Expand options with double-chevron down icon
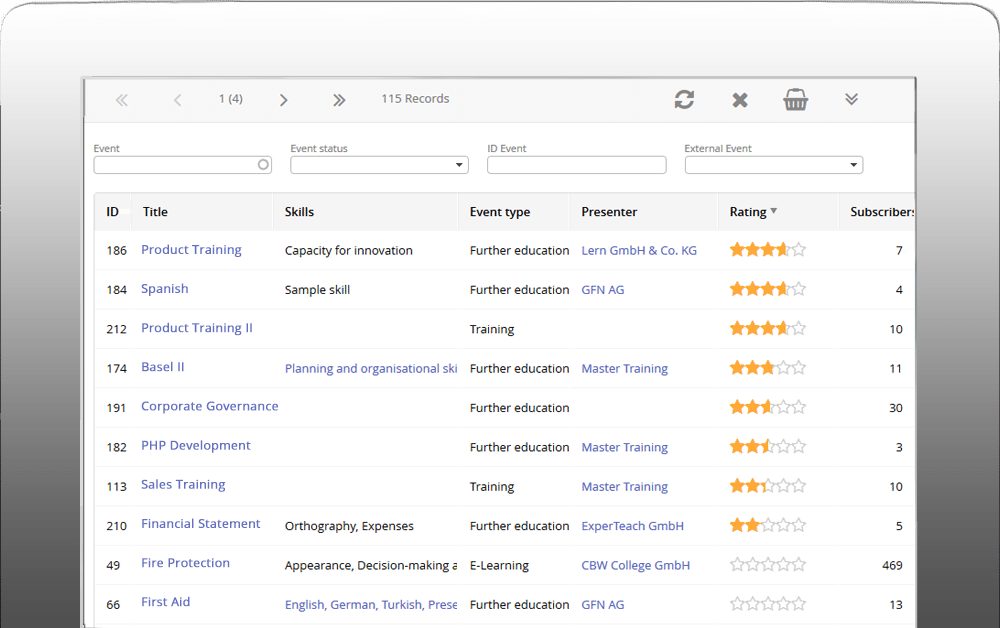The height and width of the screenshot is (628, 1000). point(851,99)
